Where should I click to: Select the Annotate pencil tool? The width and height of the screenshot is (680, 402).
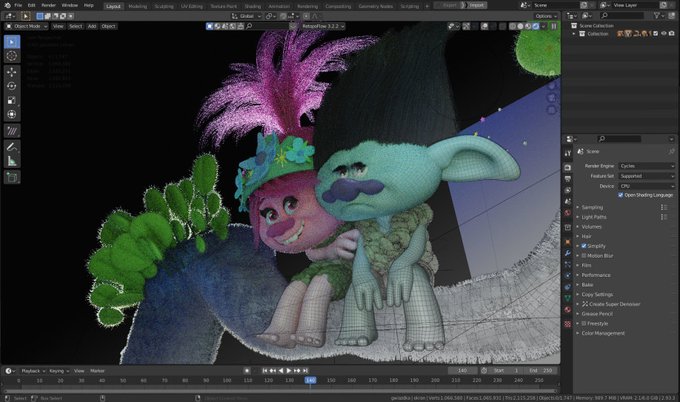pos(12,146)
